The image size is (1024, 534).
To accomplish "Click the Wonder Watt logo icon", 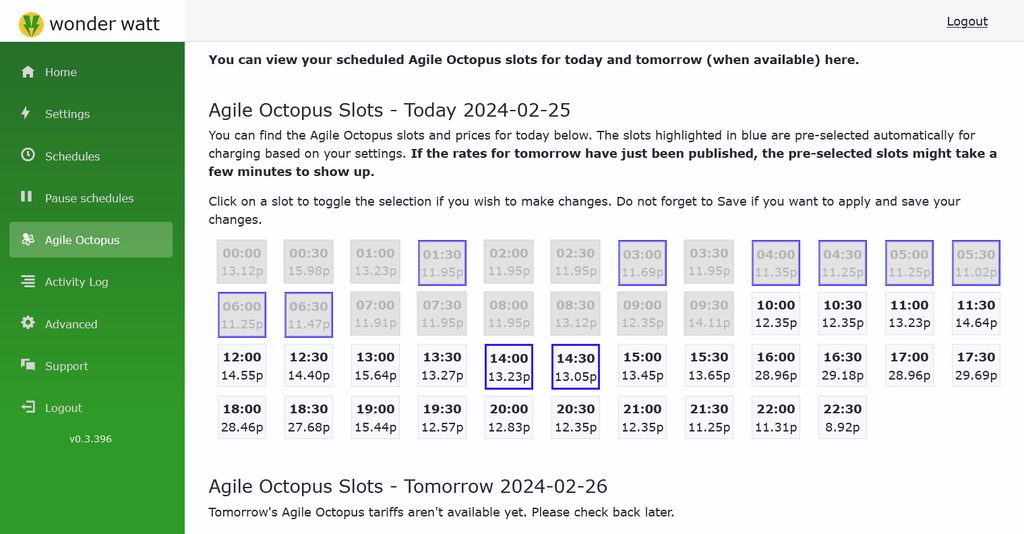I will [30, 24].
